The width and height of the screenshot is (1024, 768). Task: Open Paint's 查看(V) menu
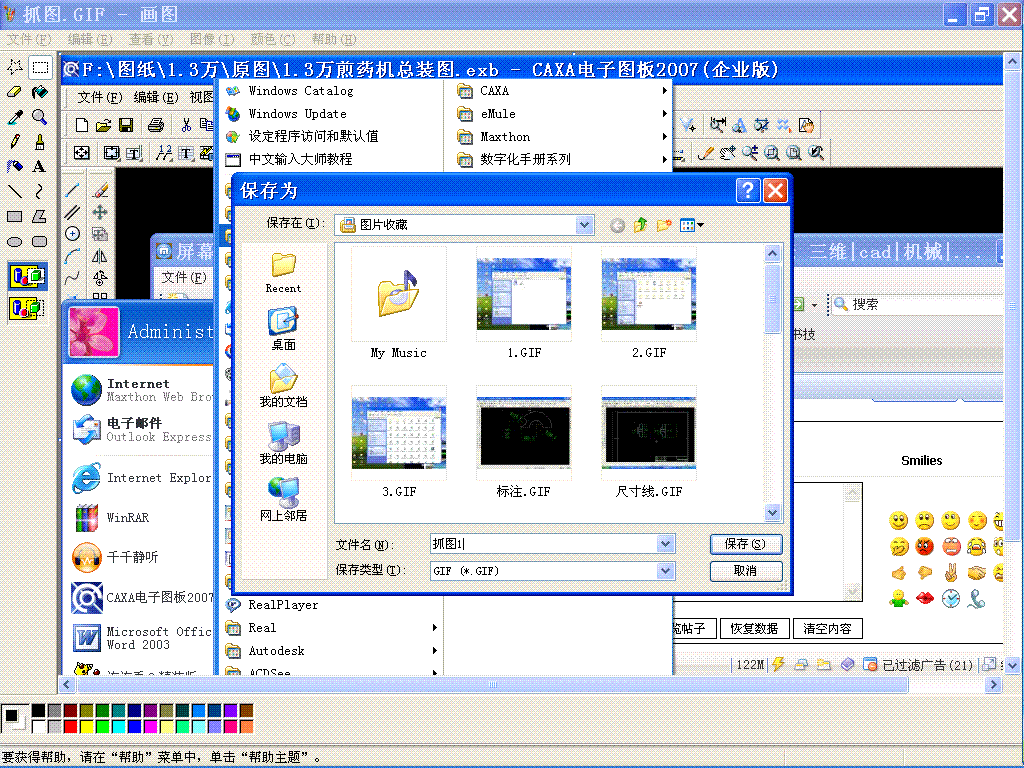click(x=151, y=39)
